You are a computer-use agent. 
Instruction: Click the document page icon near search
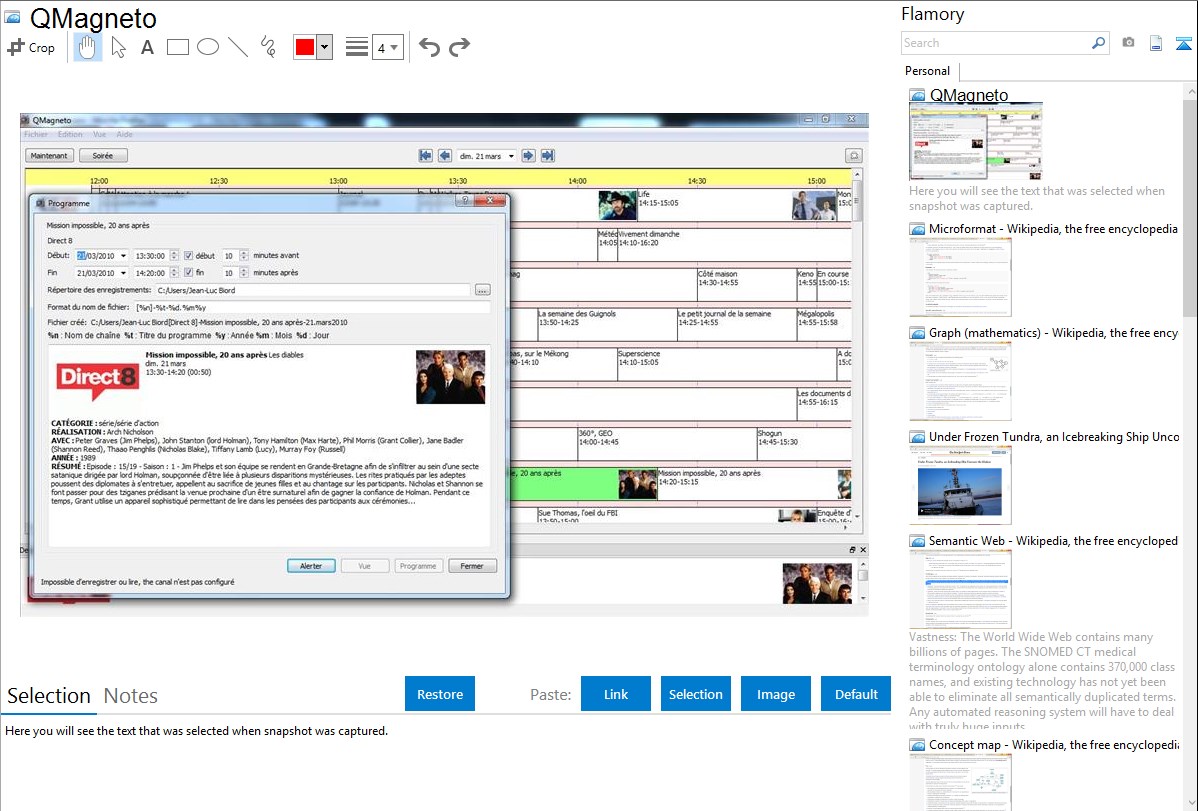(x=1156, y=43)
